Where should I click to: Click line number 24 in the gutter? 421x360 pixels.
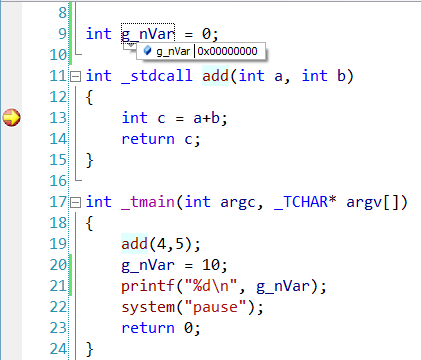point(58,349)
